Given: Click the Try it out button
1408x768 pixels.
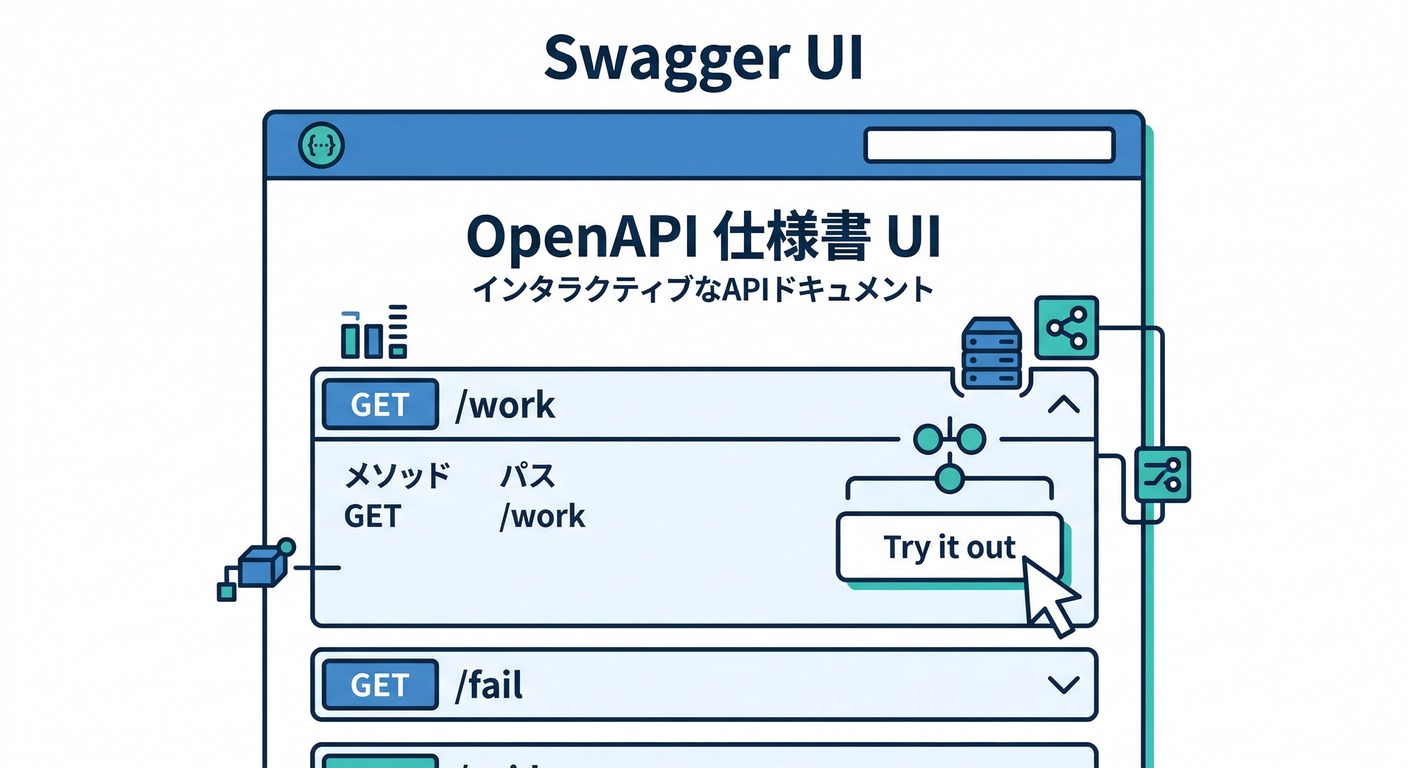Looking at the screenshot, I should click(x=949, y=547).
